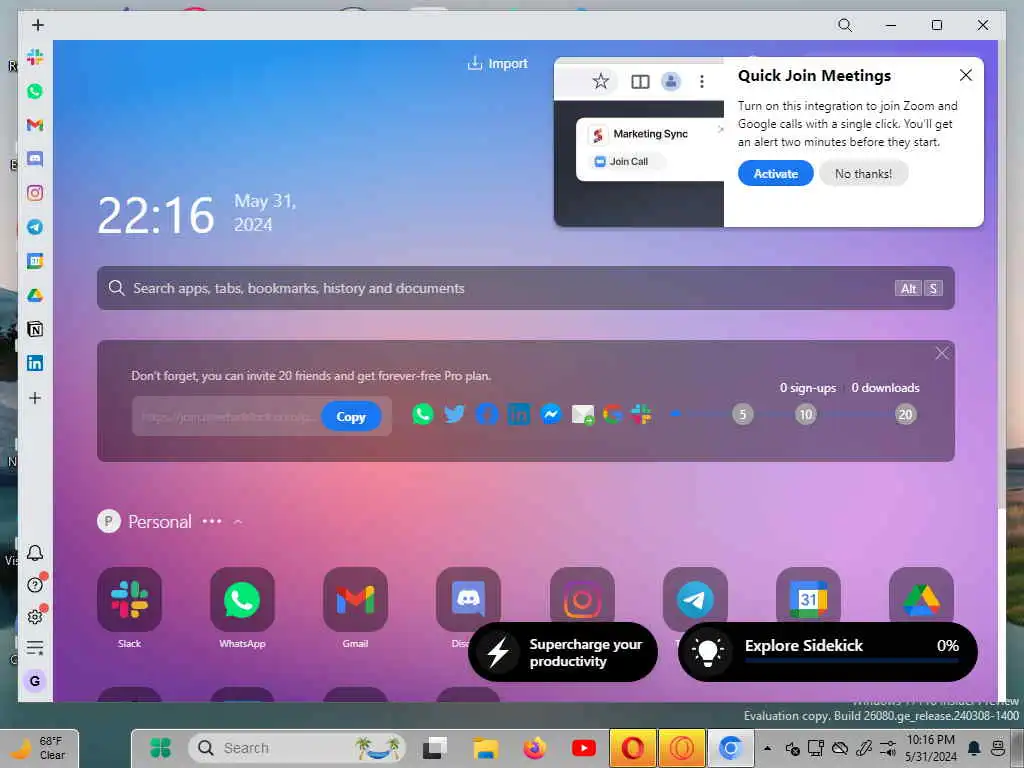Open the taskbar weather widget
The height and width of the screenshot is (768, 1024).
(39, 748)
